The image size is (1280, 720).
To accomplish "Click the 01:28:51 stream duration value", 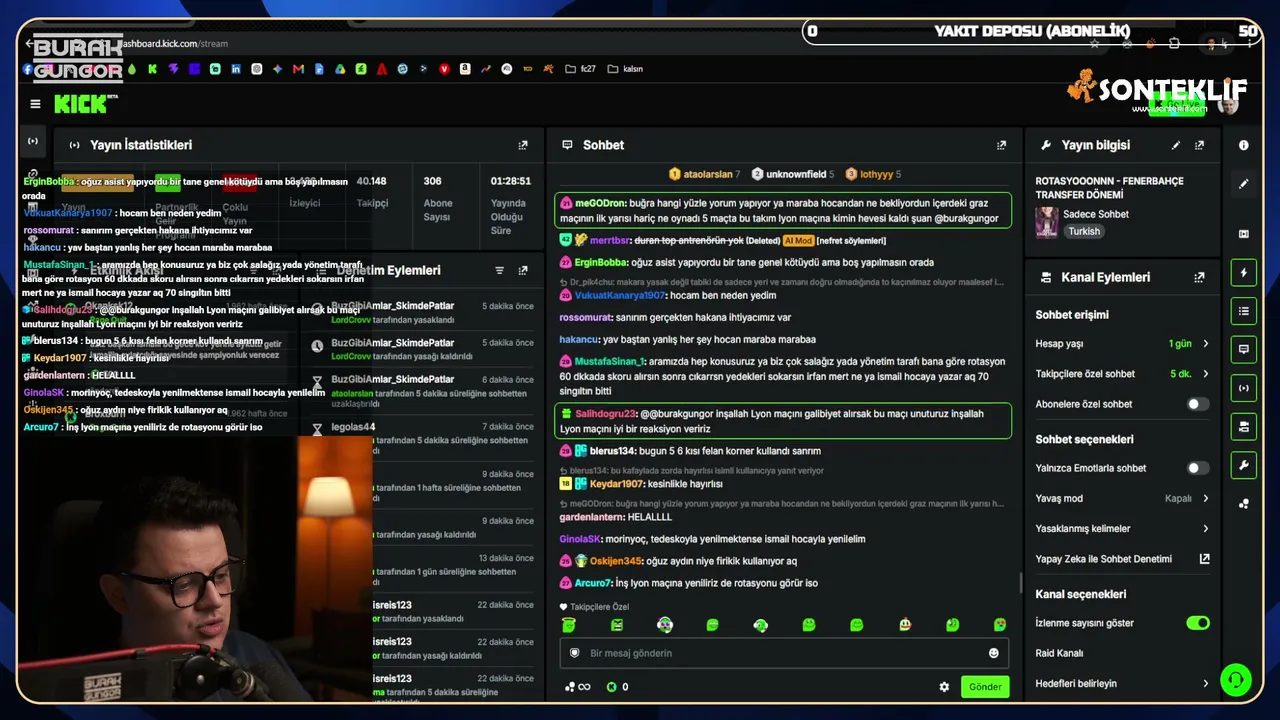I will click(510, 182).
